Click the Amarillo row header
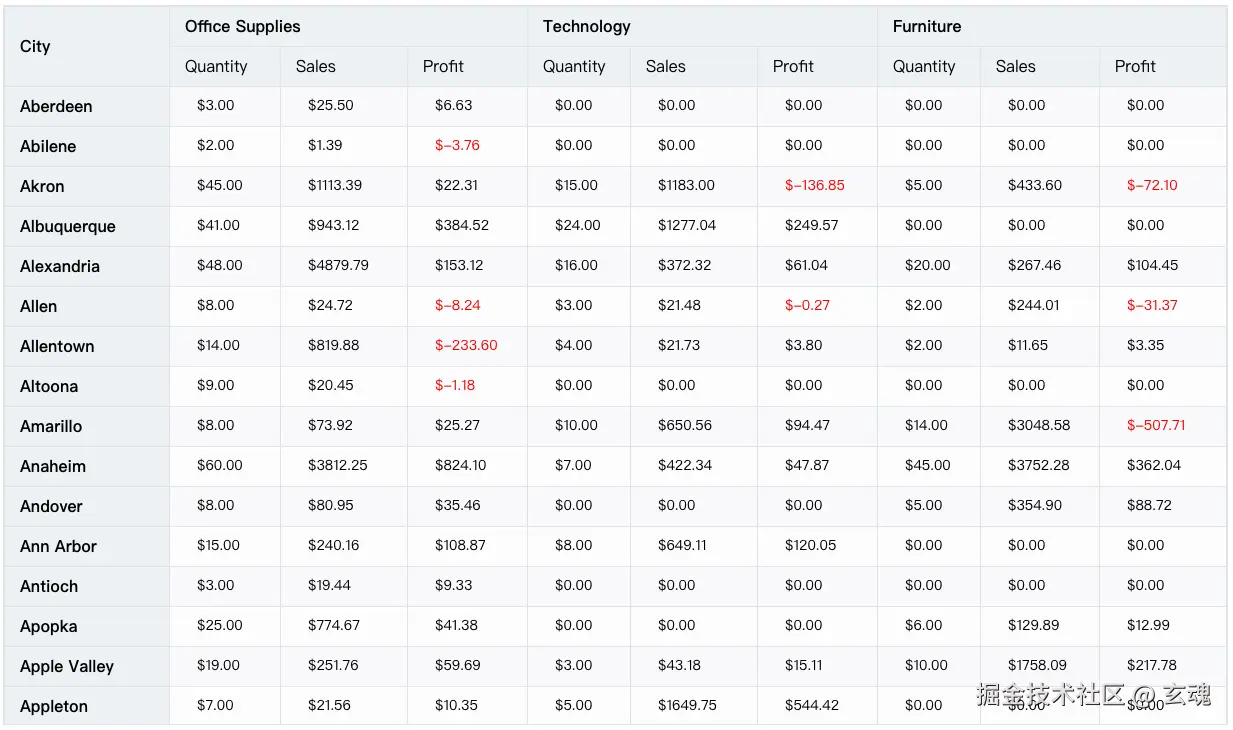Image resolution: width=1233 pixels, height=730 pixels. (51, 427)
